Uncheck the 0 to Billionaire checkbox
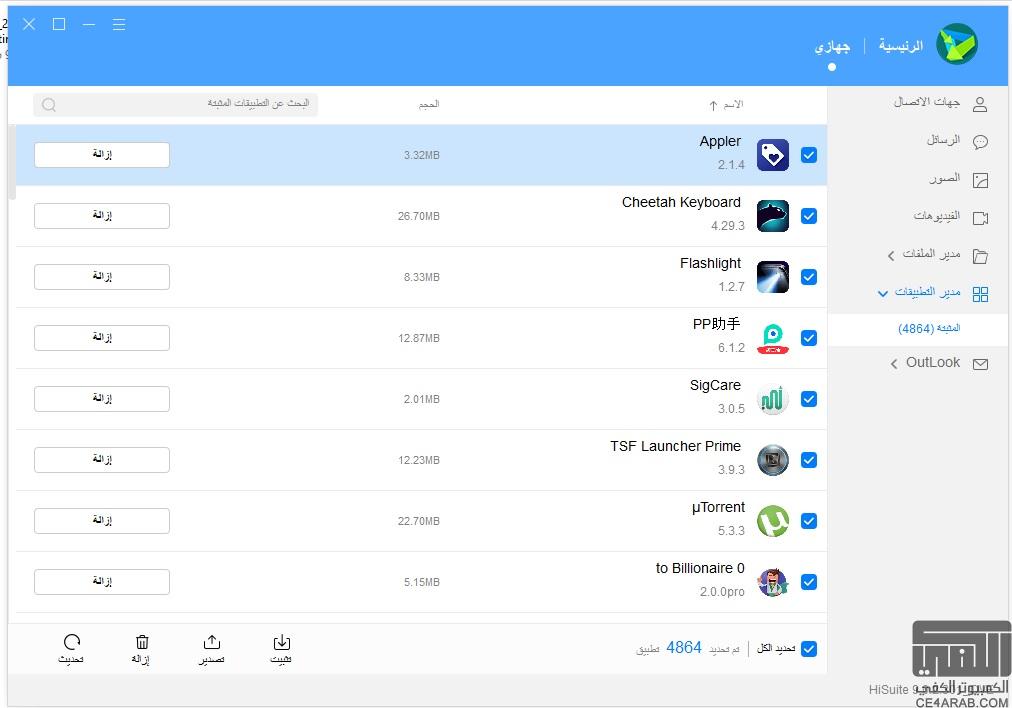1012x708 pixels. point(809,582)
